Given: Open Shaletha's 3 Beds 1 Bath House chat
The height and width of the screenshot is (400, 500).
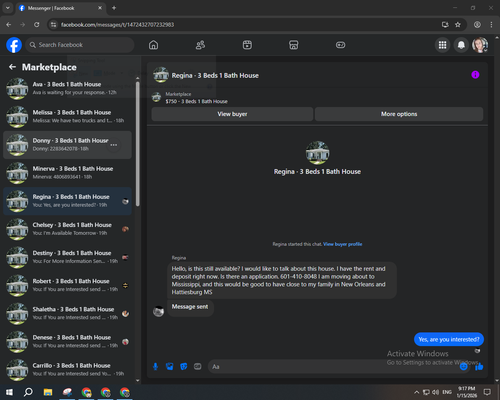Looking at the screenshot, I should tap(68, 313).
